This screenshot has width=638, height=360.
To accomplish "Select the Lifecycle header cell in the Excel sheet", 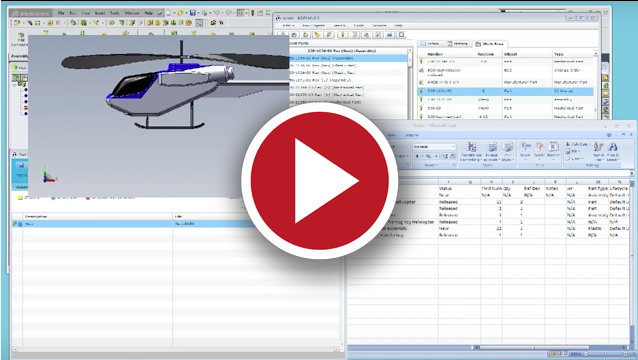I will pos(619,189).
